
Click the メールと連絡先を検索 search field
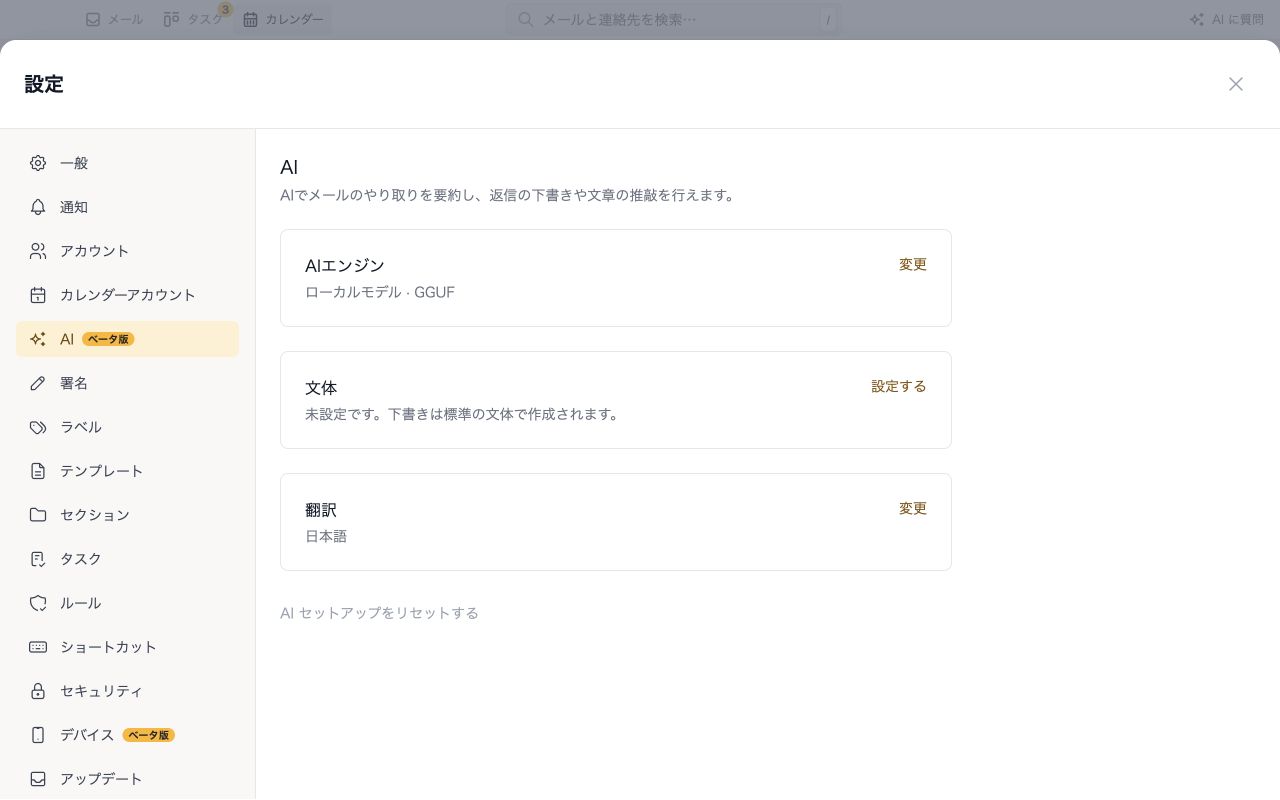point(673,19)
